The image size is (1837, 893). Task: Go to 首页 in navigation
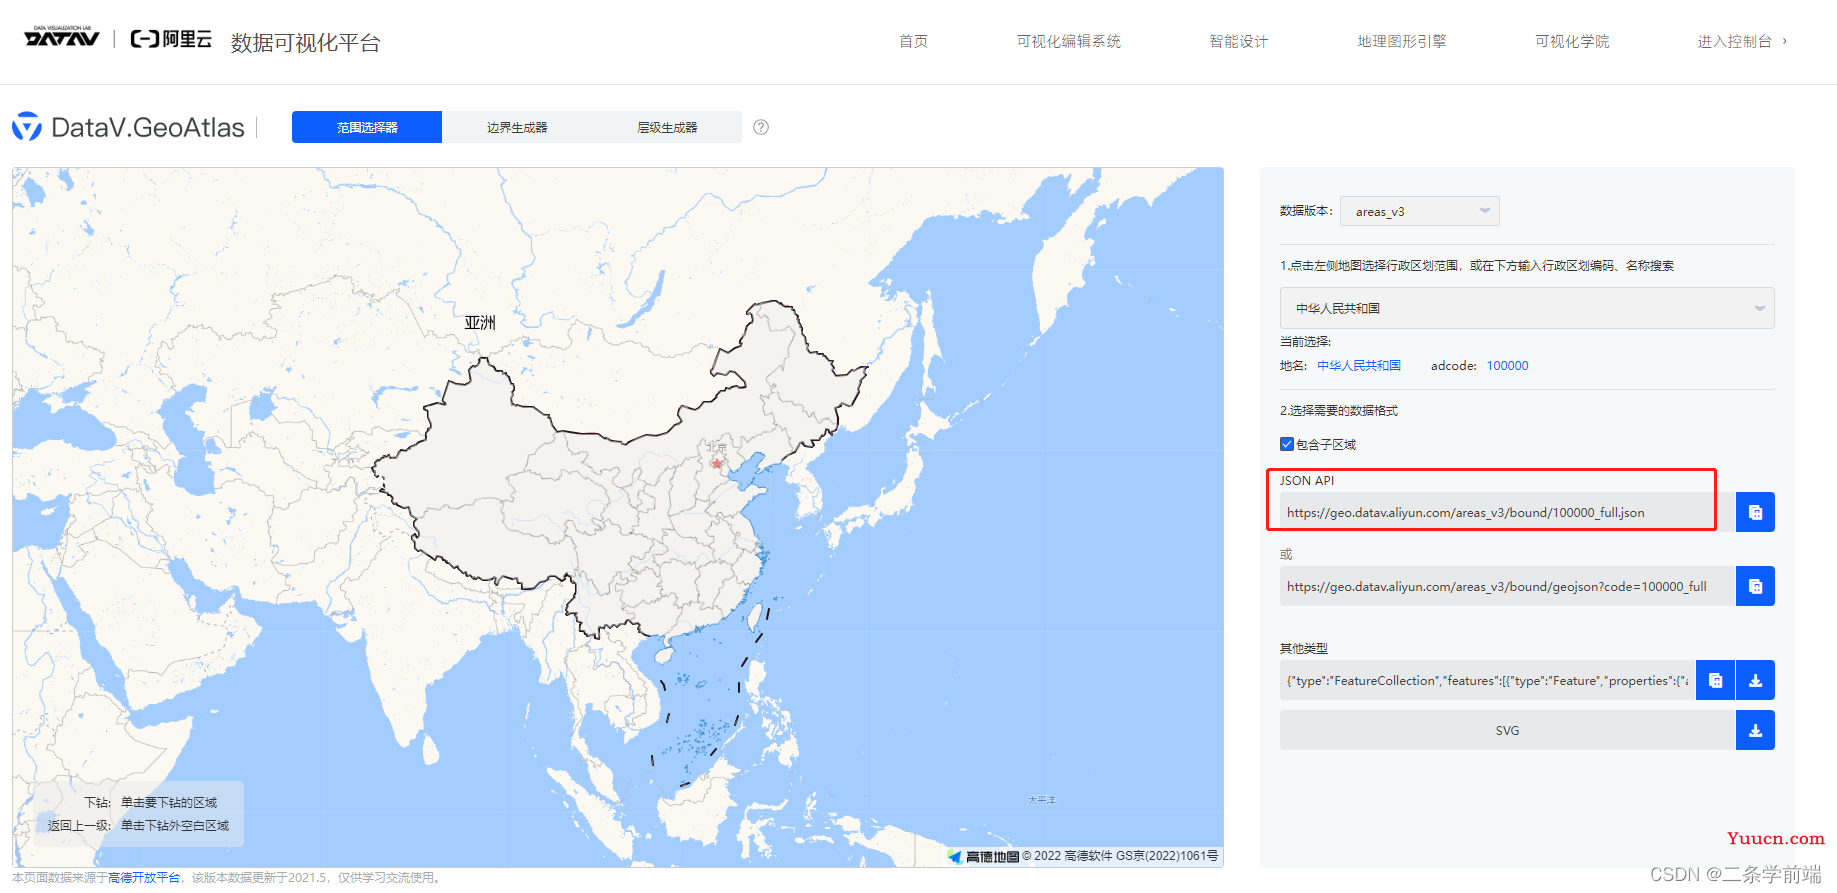[x=913, y=41]
